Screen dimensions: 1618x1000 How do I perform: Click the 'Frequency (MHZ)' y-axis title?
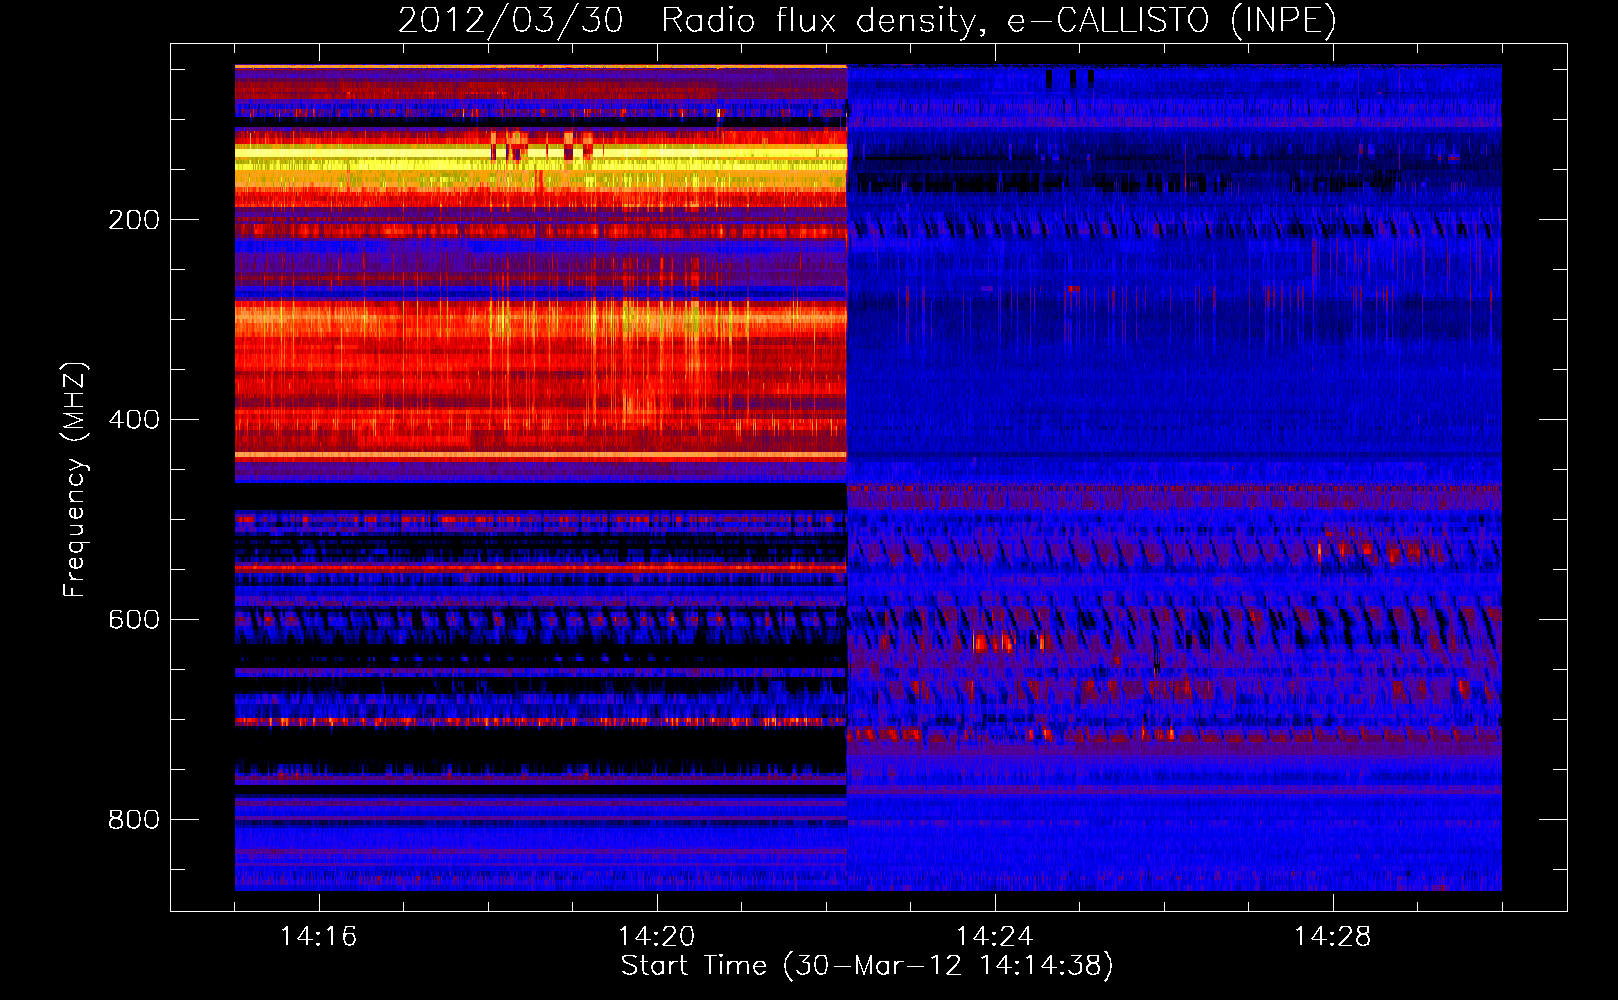(75, 480)
